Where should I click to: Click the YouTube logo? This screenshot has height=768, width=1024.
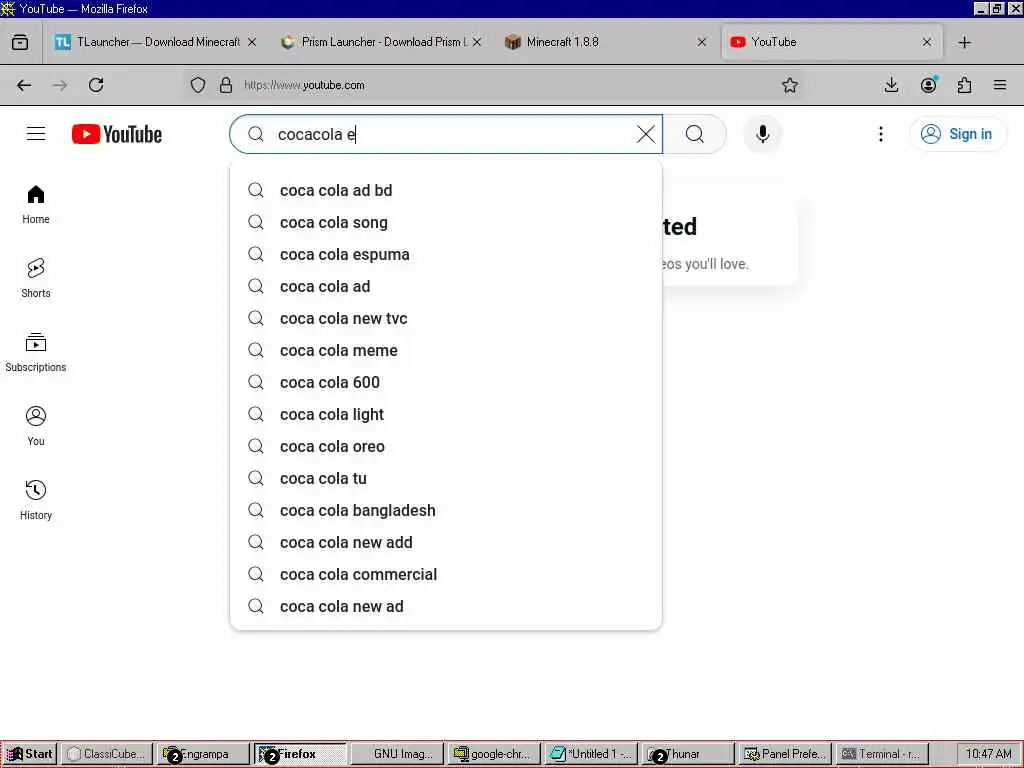117,134
